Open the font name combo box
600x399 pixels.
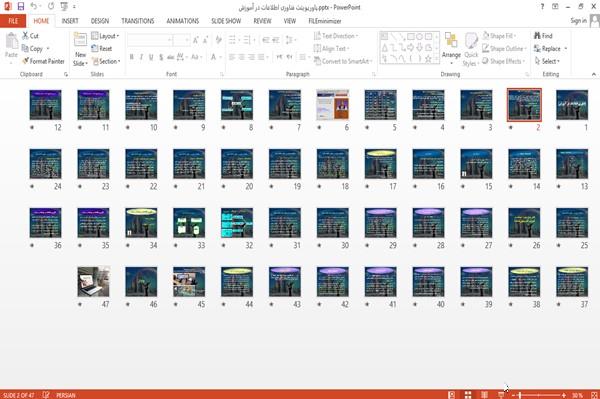(150, 40)
